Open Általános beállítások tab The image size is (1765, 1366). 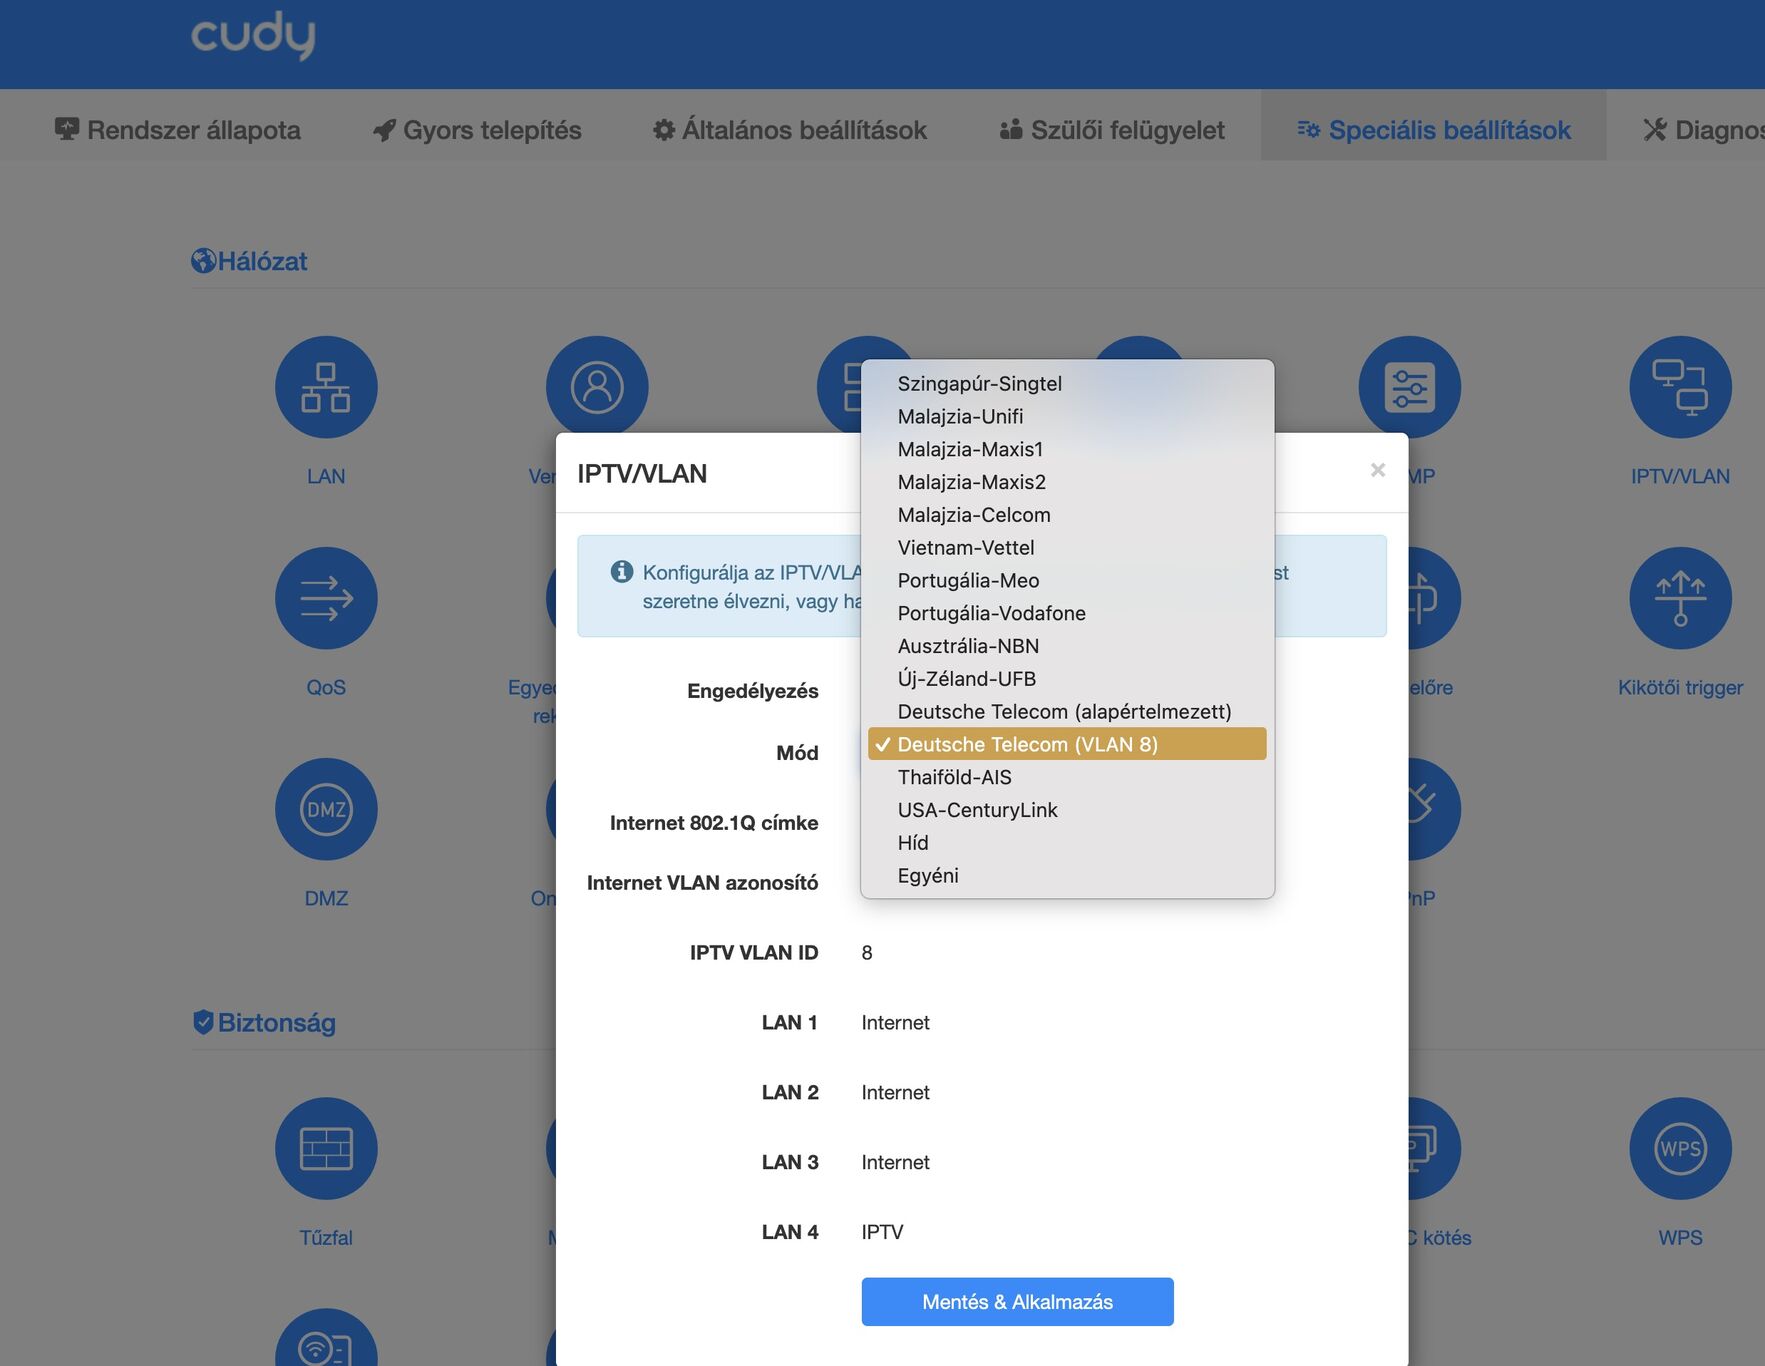[x=790, y=130]
